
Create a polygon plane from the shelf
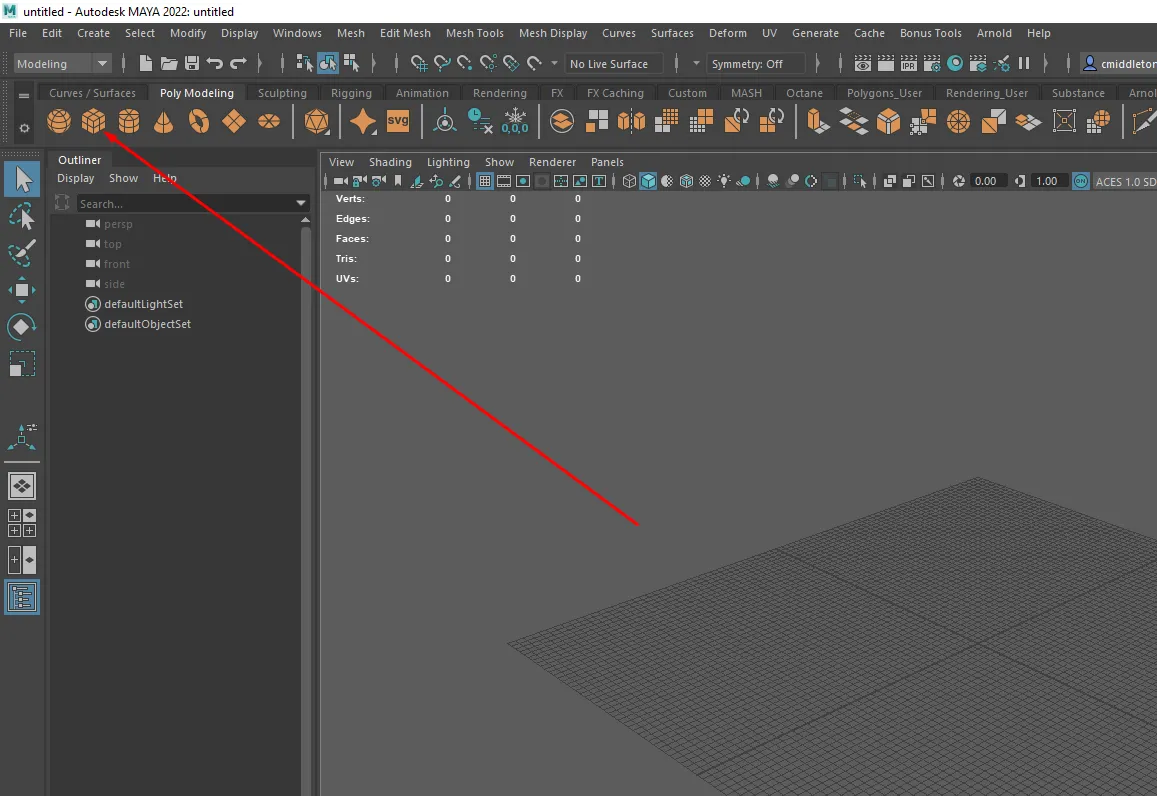tap(234, 121)
